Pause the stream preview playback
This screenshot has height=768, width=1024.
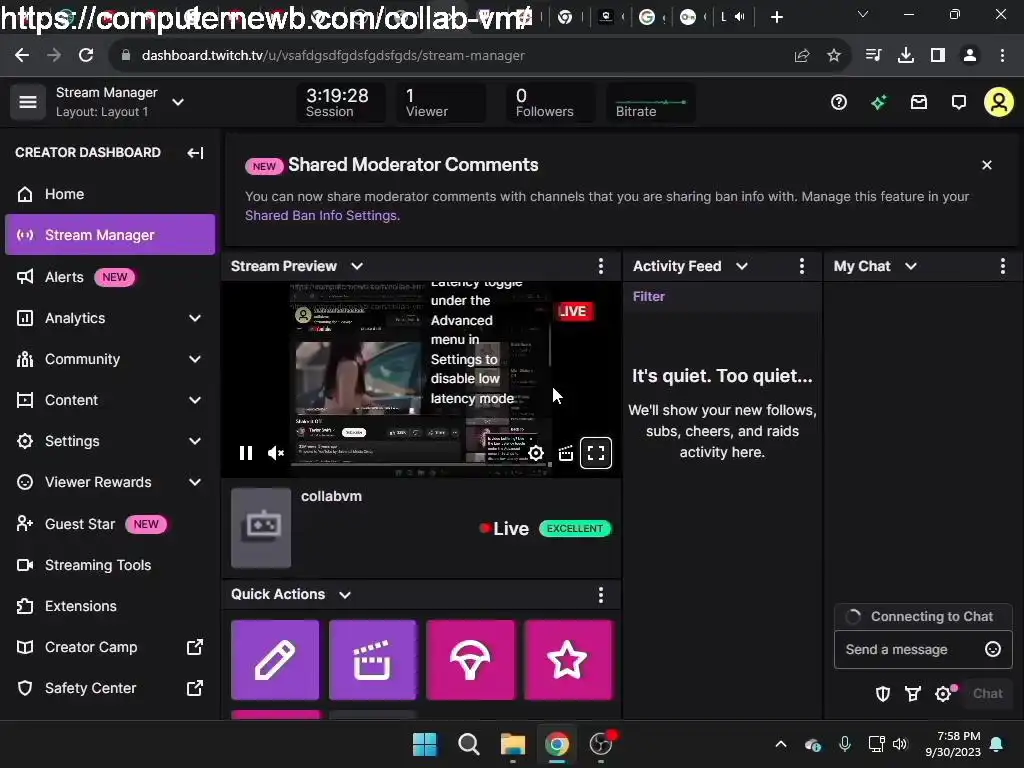tap(246, 453)
